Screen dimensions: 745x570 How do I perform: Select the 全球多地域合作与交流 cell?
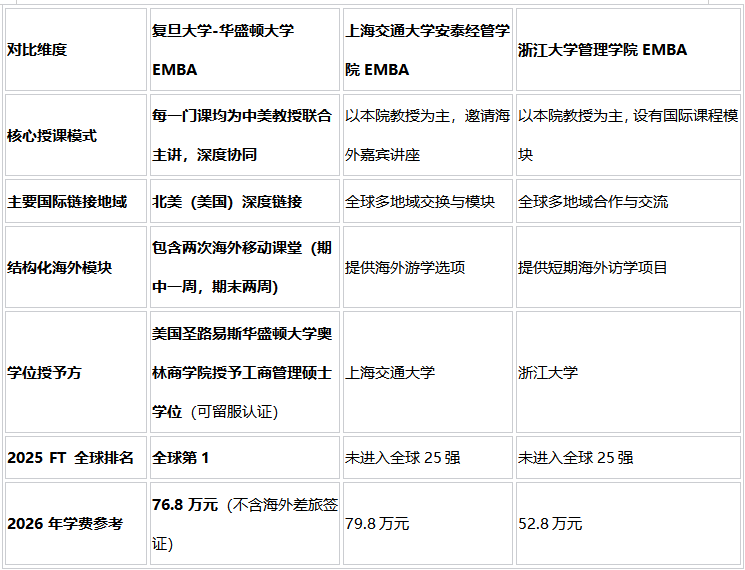click(593, 202)
